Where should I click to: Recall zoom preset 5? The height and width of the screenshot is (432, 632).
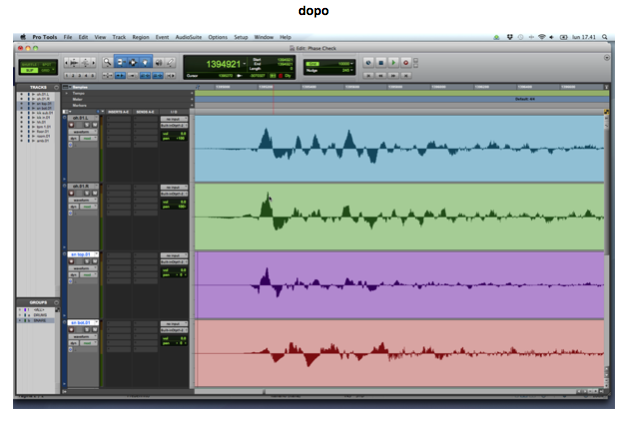(93, 75)
